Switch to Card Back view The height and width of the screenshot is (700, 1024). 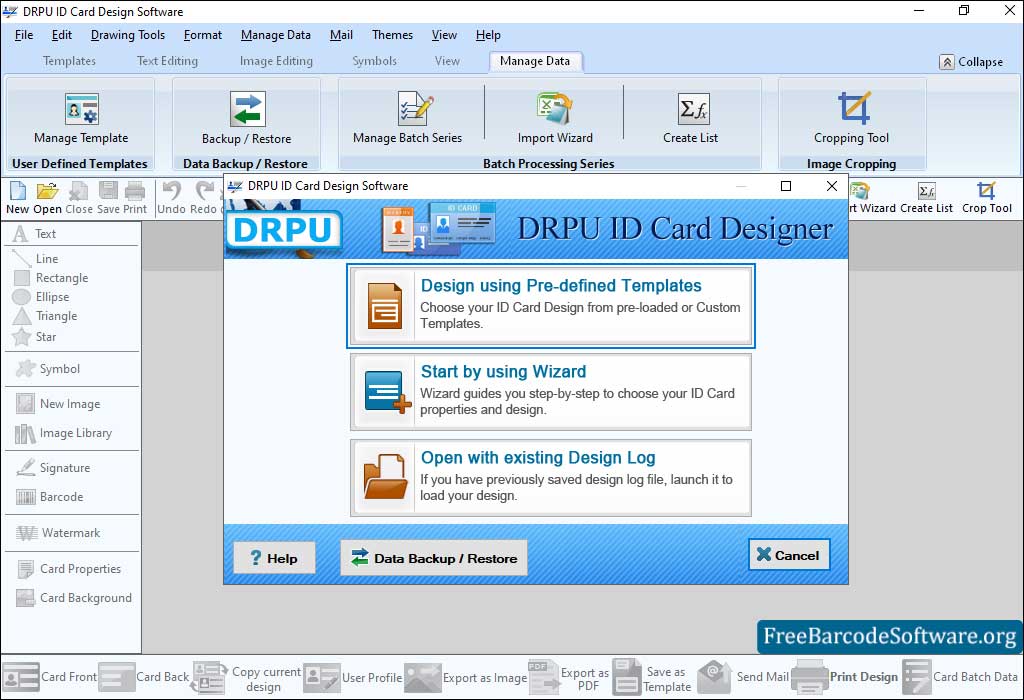pos(144,677)
